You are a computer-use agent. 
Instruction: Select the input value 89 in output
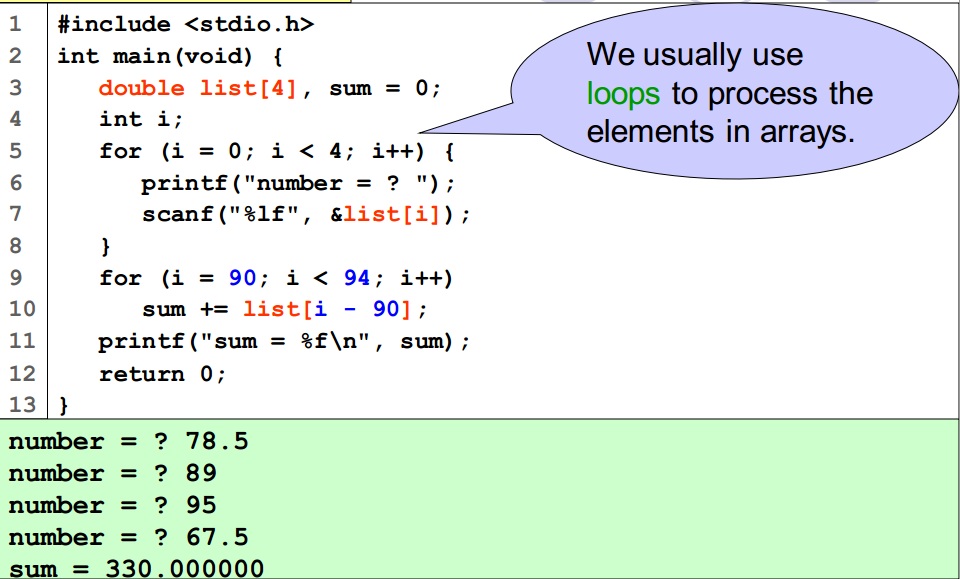(200, 473)
